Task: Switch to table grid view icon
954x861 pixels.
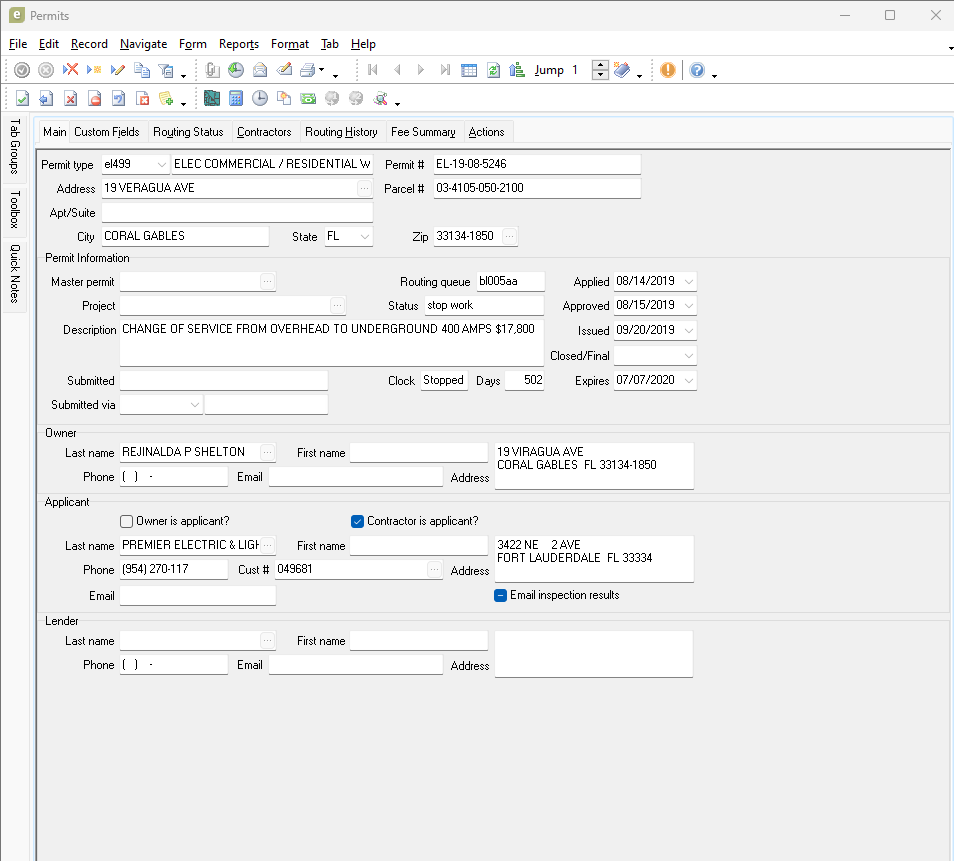Action: tap(469, 70)
